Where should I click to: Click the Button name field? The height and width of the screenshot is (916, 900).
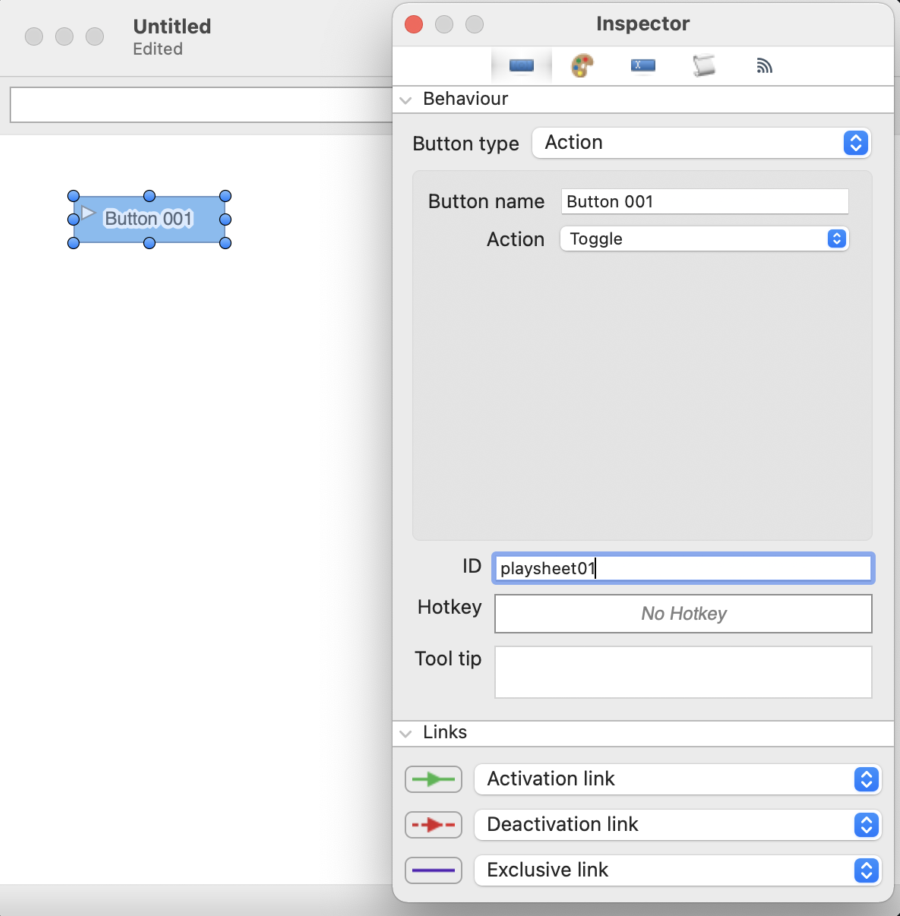704,201
